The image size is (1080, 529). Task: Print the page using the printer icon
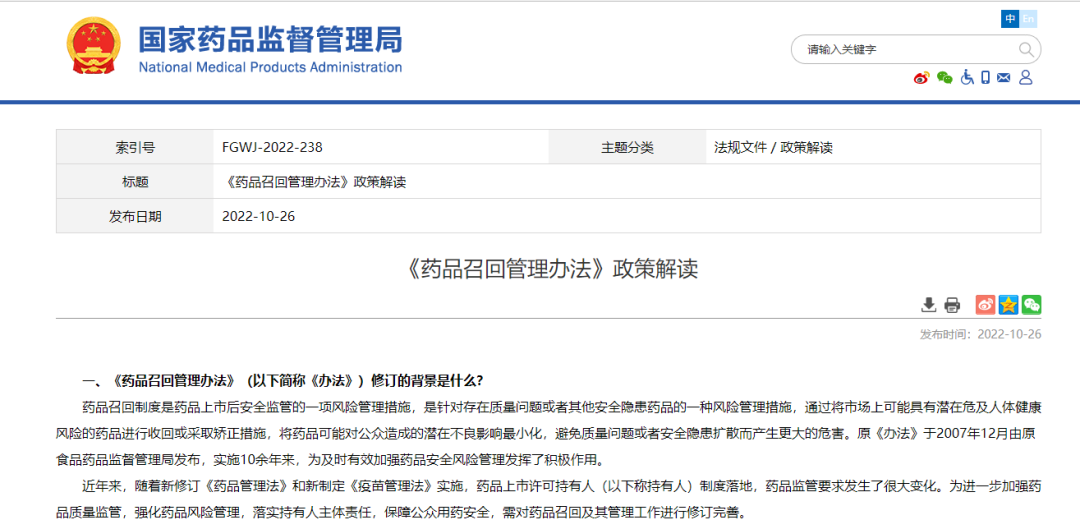952,305
